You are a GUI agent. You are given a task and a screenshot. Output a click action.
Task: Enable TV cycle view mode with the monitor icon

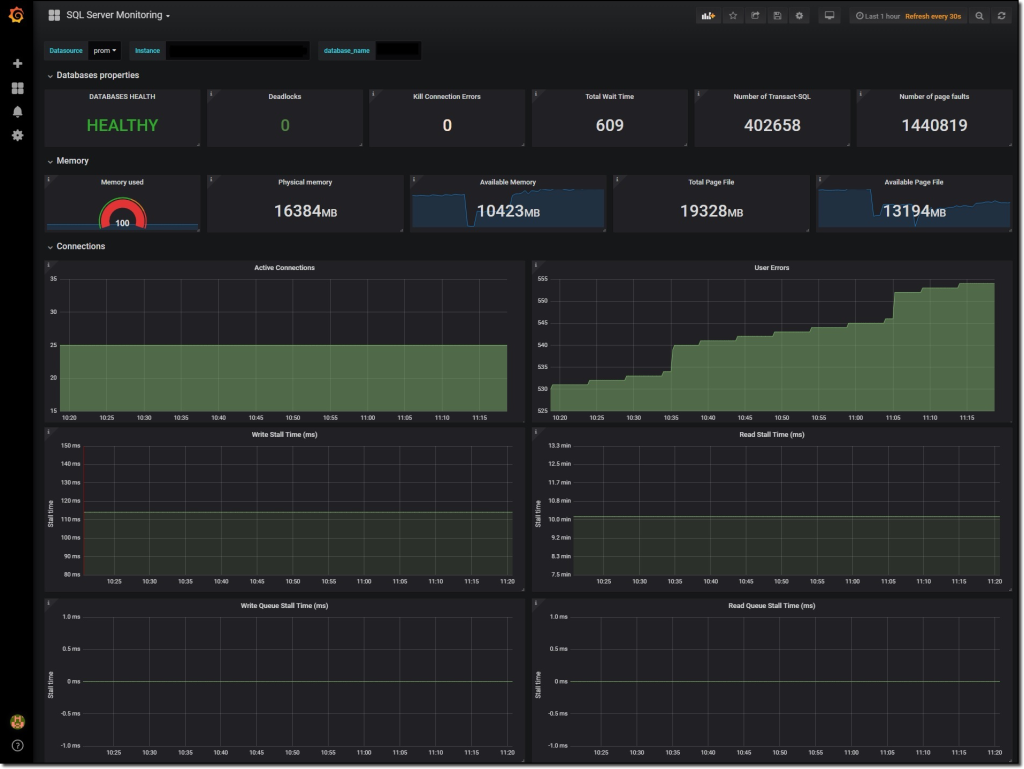pyautogui.click(x=829, y=15)
